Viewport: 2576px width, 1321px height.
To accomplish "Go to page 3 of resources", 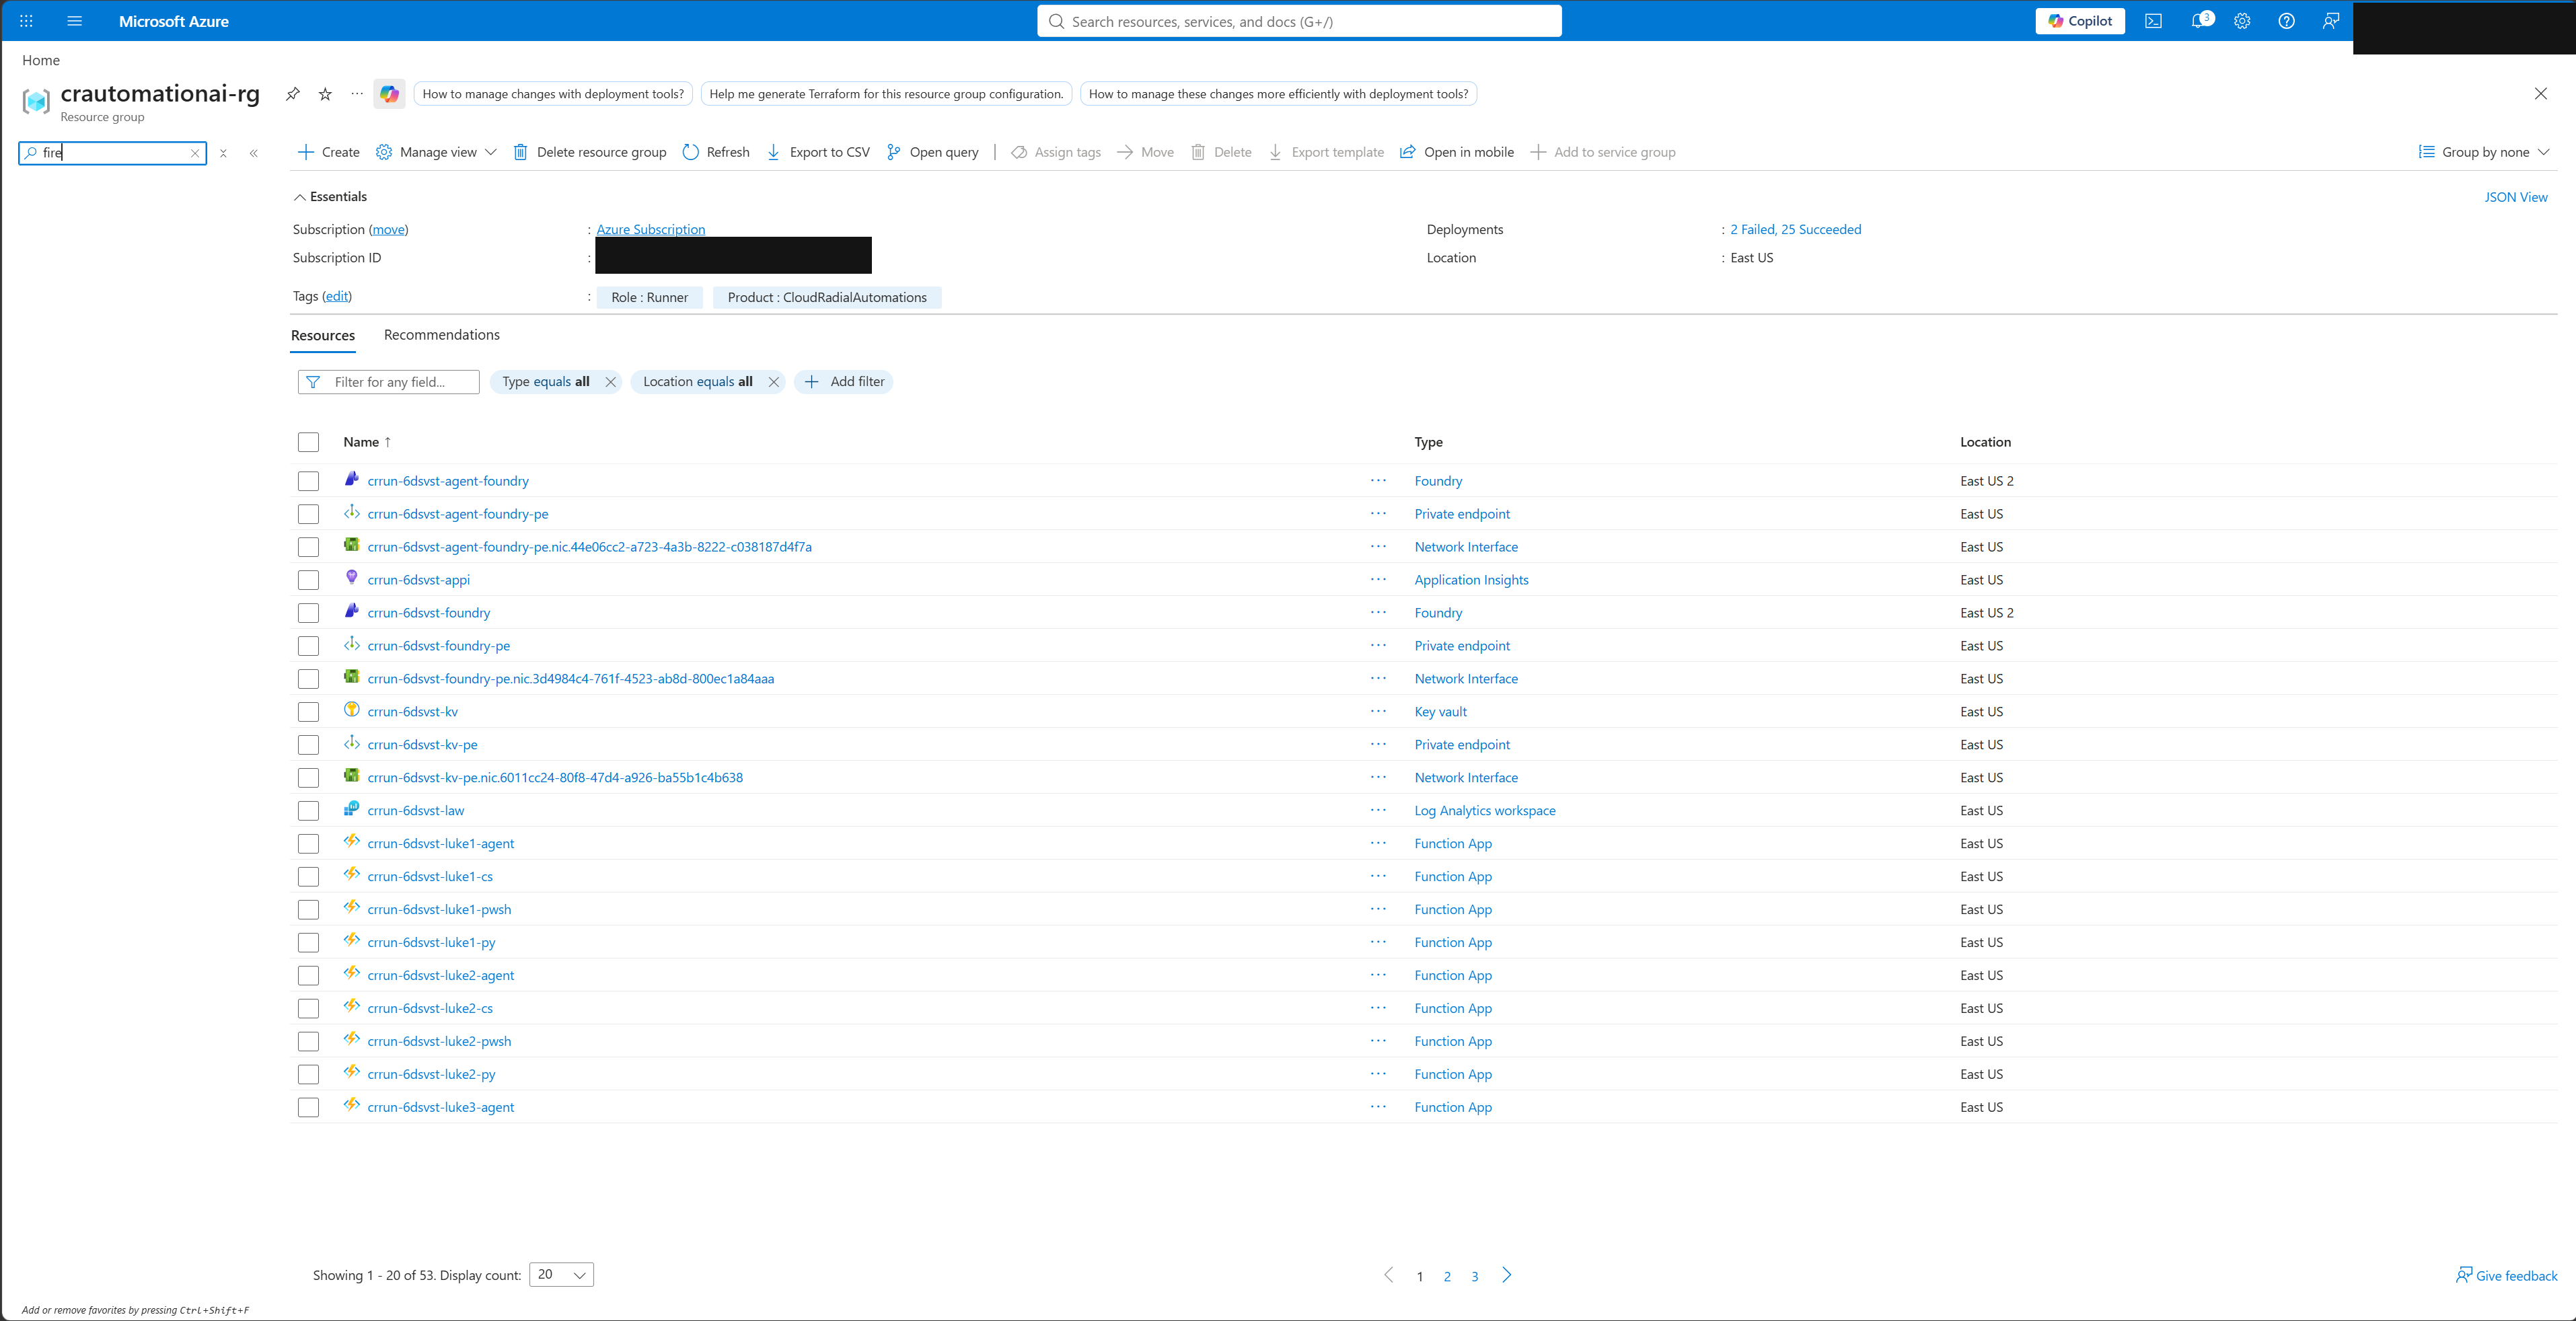I will [x=1475, y=1276].
